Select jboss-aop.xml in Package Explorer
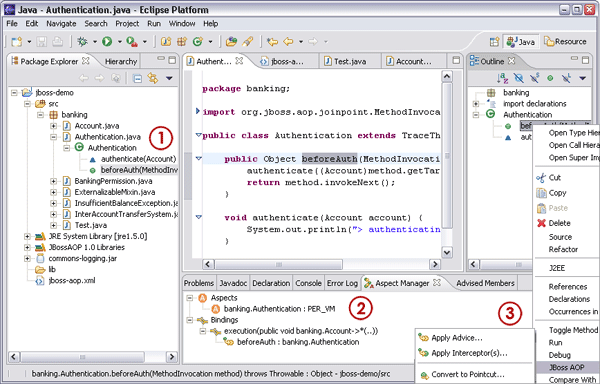 (72, 281)
